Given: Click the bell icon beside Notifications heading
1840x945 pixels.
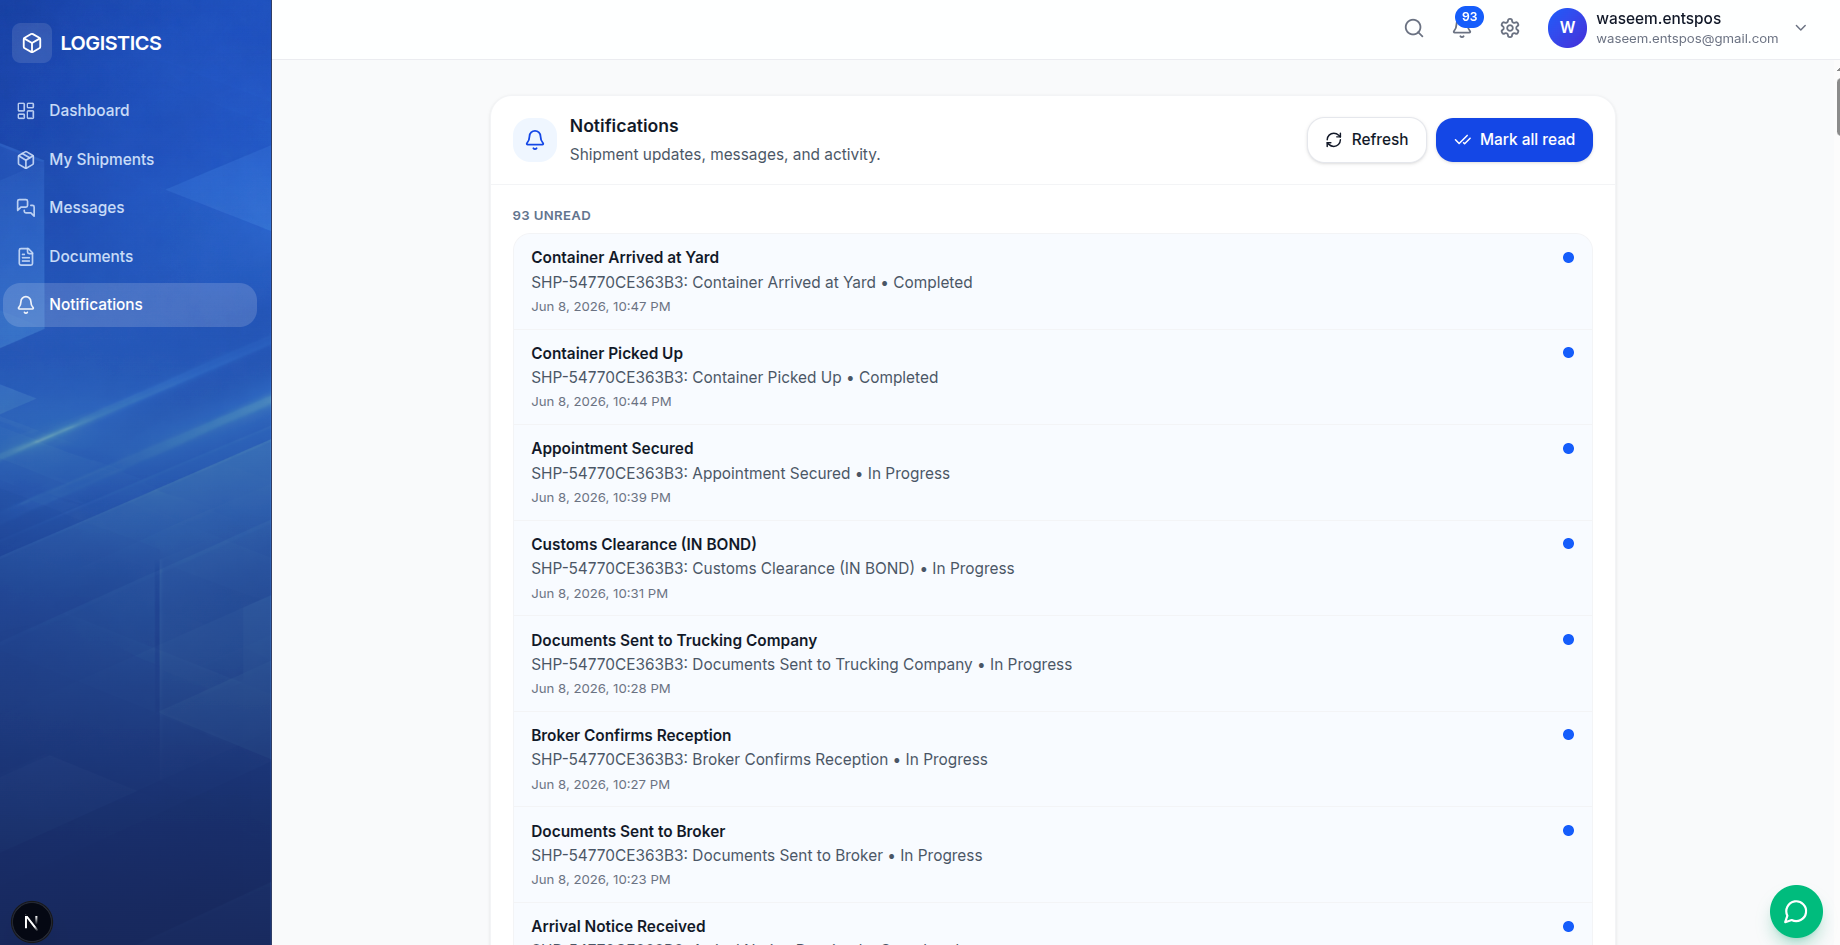Looking at the screenshot, I should click(x=535, y=140).
